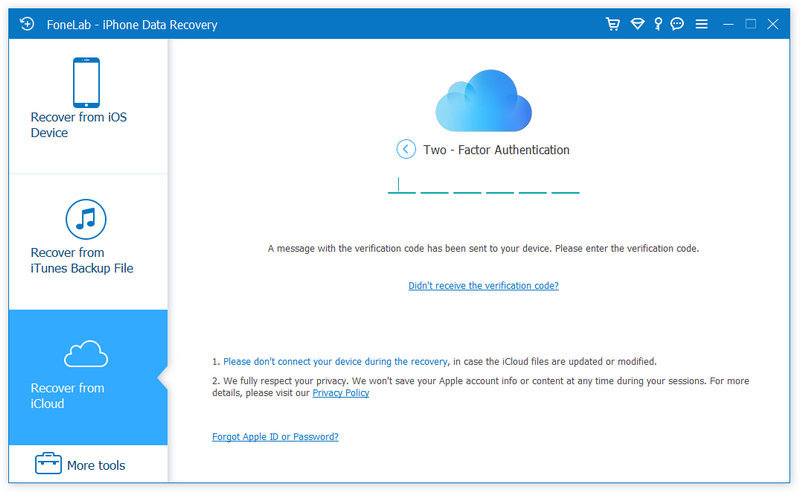Click the fourth verification code digit field
Image resolution: width=800 pixels, height=493 pixels.
[500, 185]
